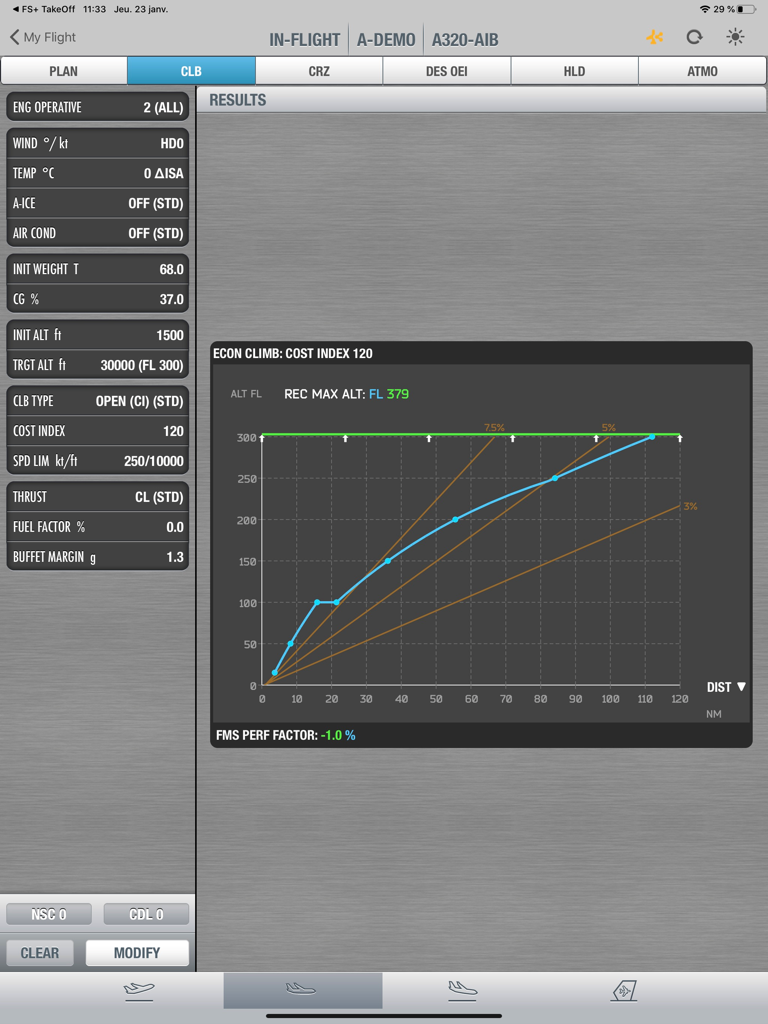Tap the CDL 0 button

pos(146,914)
